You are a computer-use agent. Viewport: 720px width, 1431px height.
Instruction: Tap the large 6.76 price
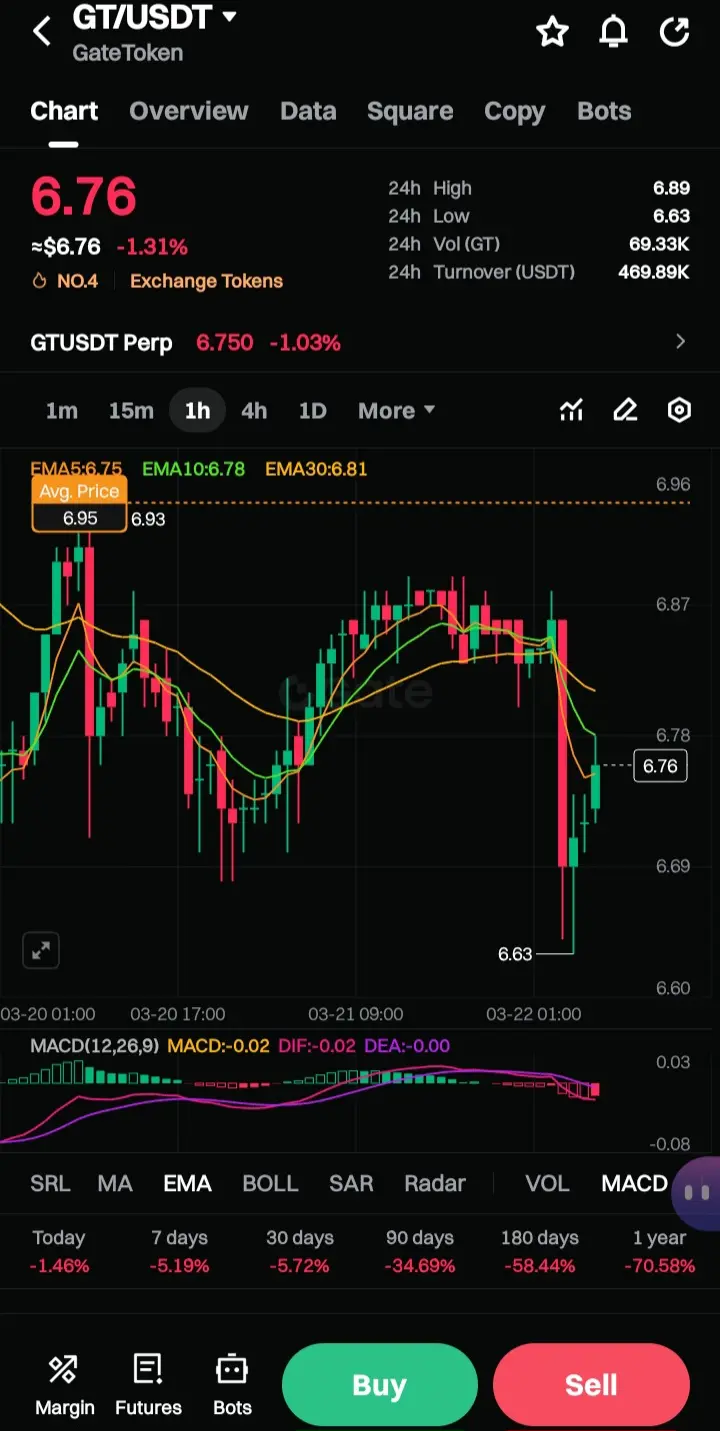[x=83, y=196]
